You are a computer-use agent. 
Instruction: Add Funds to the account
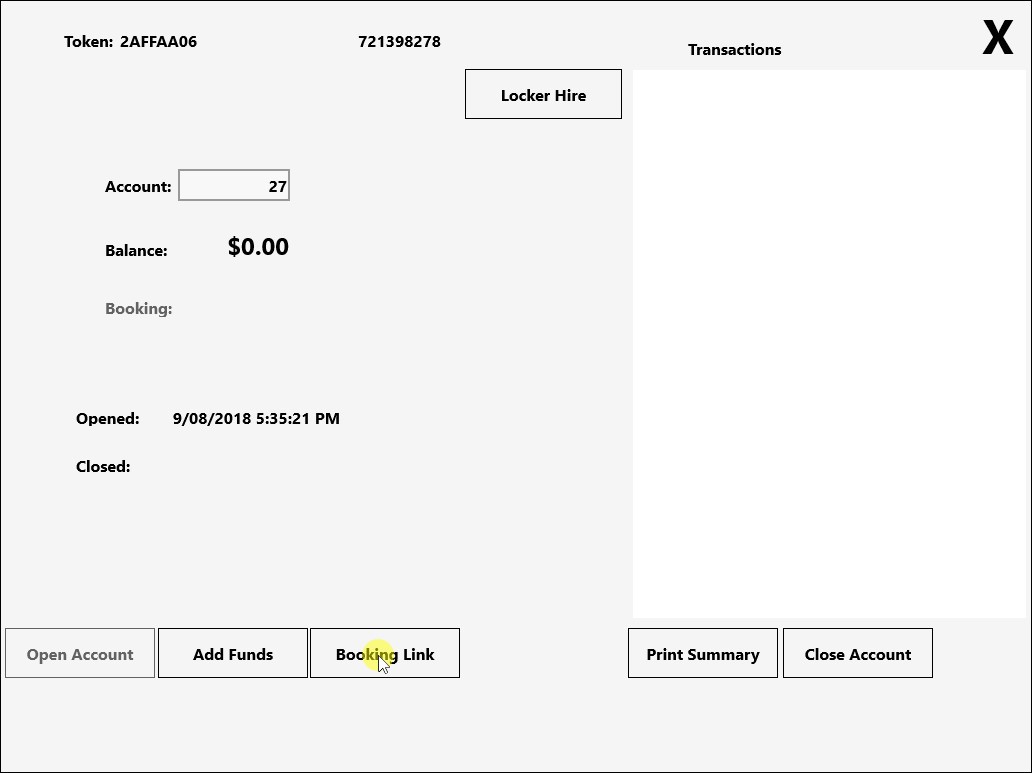[x=232, y=653]
